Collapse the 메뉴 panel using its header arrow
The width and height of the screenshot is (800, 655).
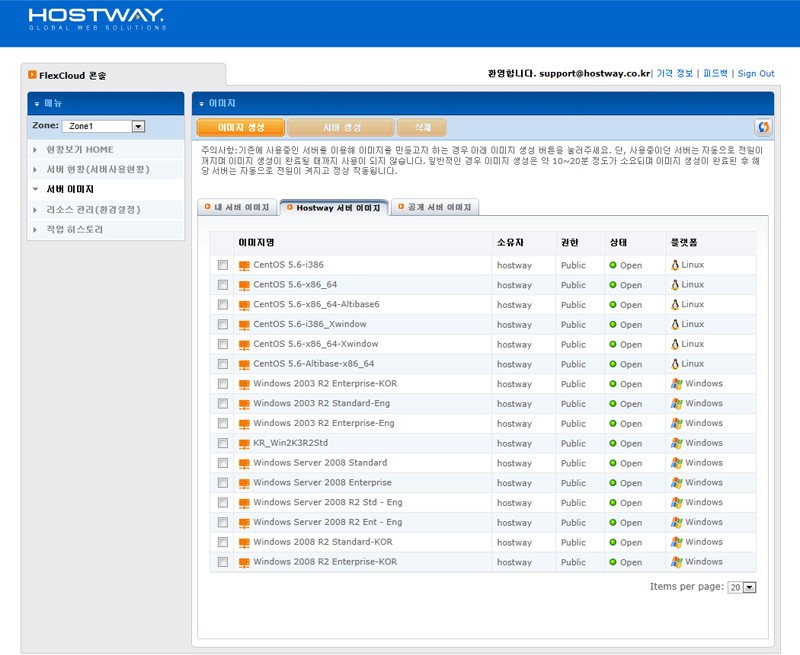click(36, 104)
